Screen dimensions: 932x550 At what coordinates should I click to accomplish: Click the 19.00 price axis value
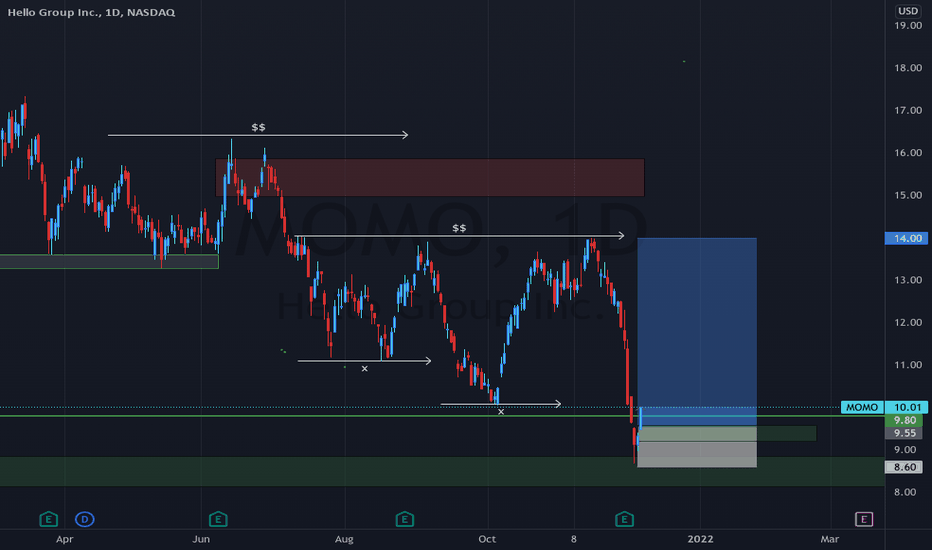908,25
